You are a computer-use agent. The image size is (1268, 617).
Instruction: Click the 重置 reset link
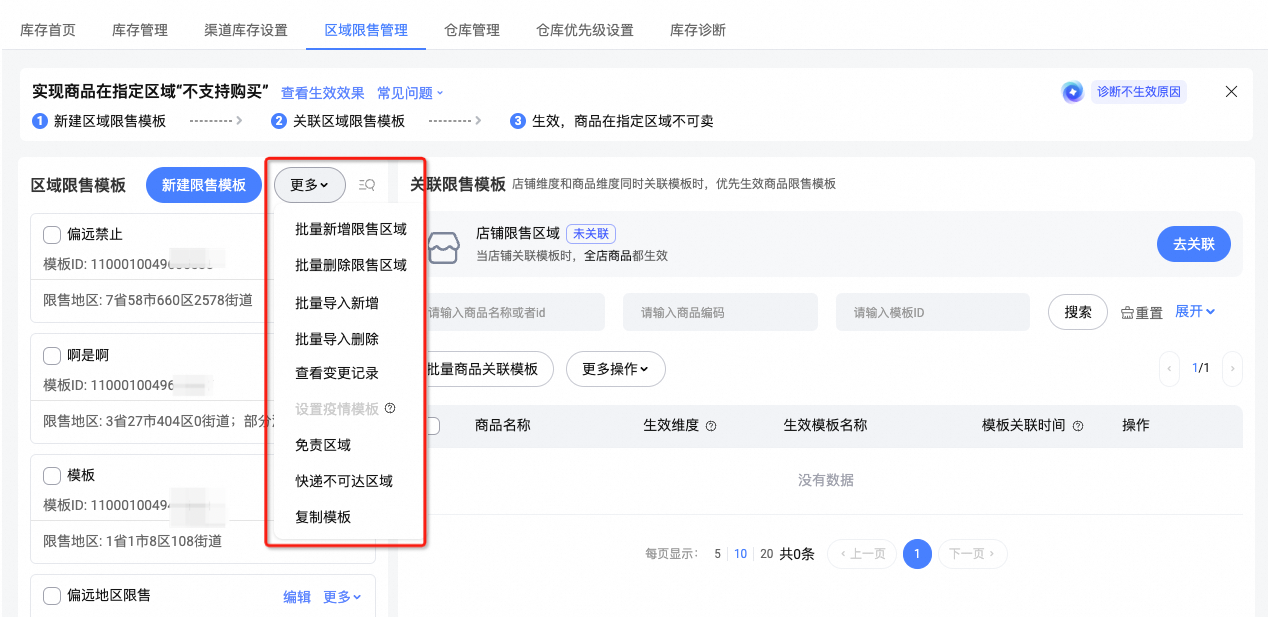click(1142, 313)
